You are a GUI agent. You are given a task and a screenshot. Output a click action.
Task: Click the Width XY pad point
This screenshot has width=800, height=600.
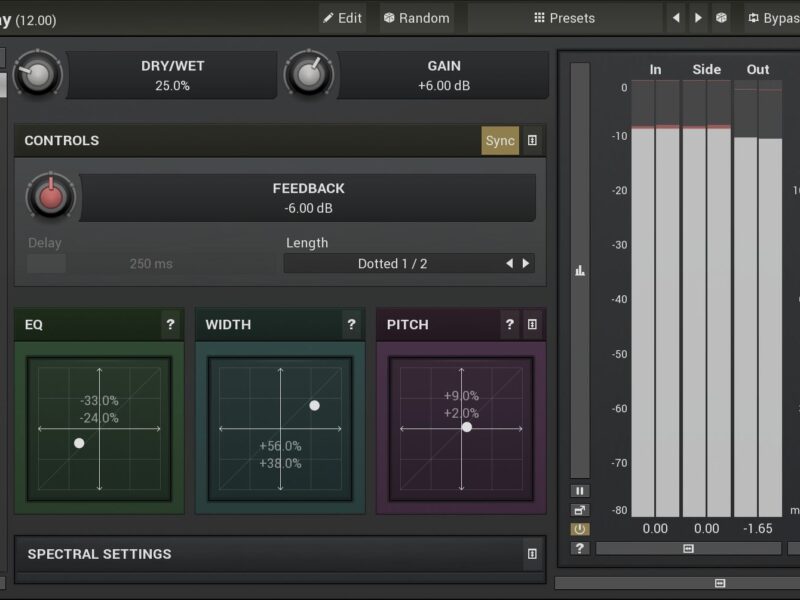click(x=314, y=405)
